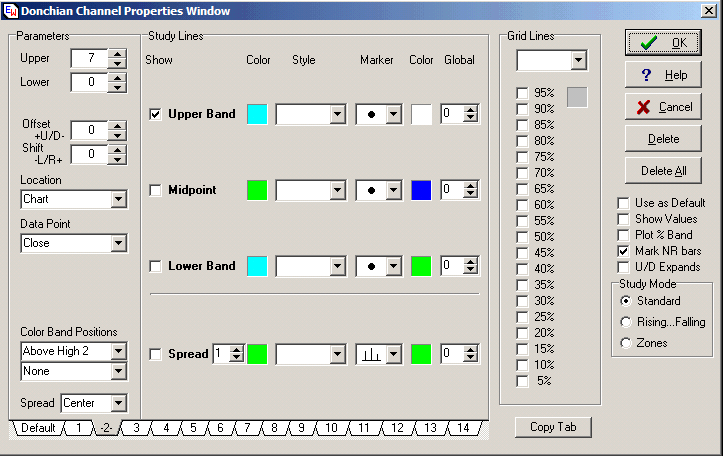Click the blue Midpoint marker color swatch

421,190
